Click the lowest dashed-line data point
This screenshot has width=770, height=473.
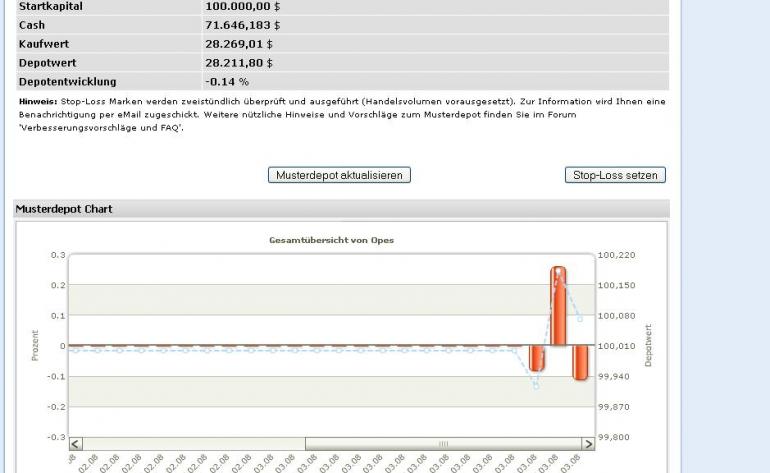tap(536, 386)
